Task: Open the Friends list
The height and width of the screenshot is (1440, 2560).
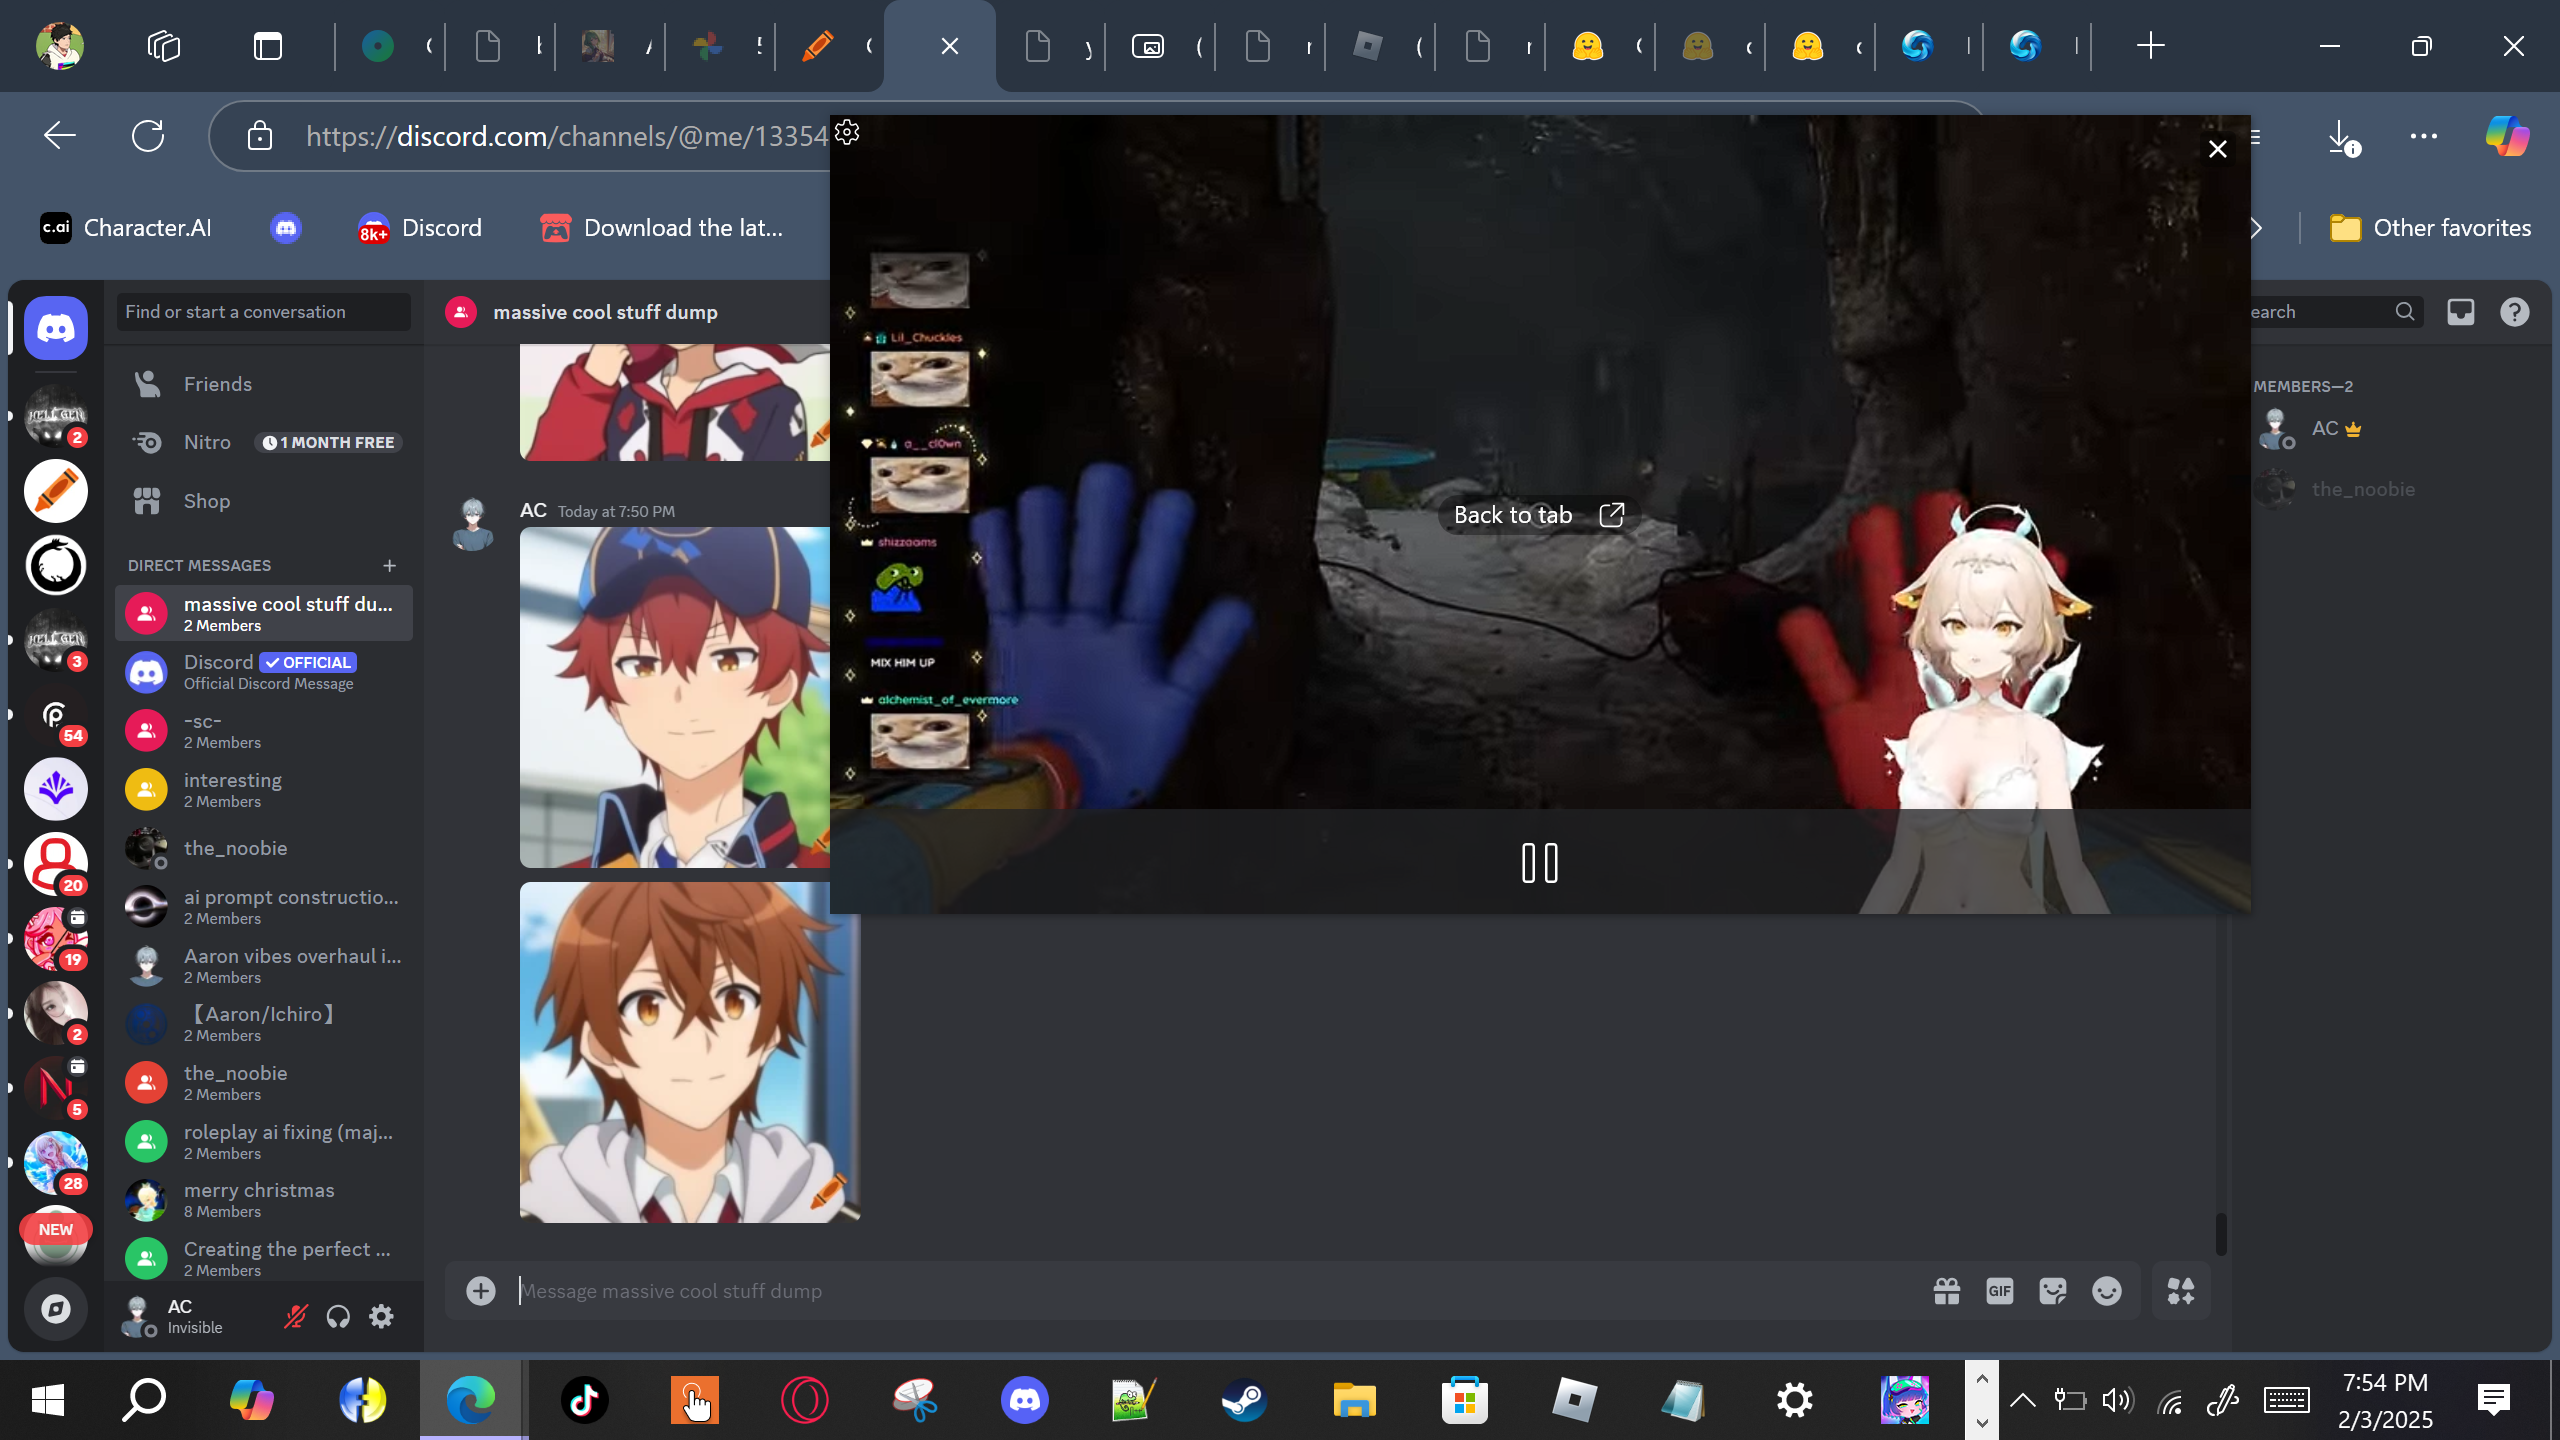Action: [264, 384]
